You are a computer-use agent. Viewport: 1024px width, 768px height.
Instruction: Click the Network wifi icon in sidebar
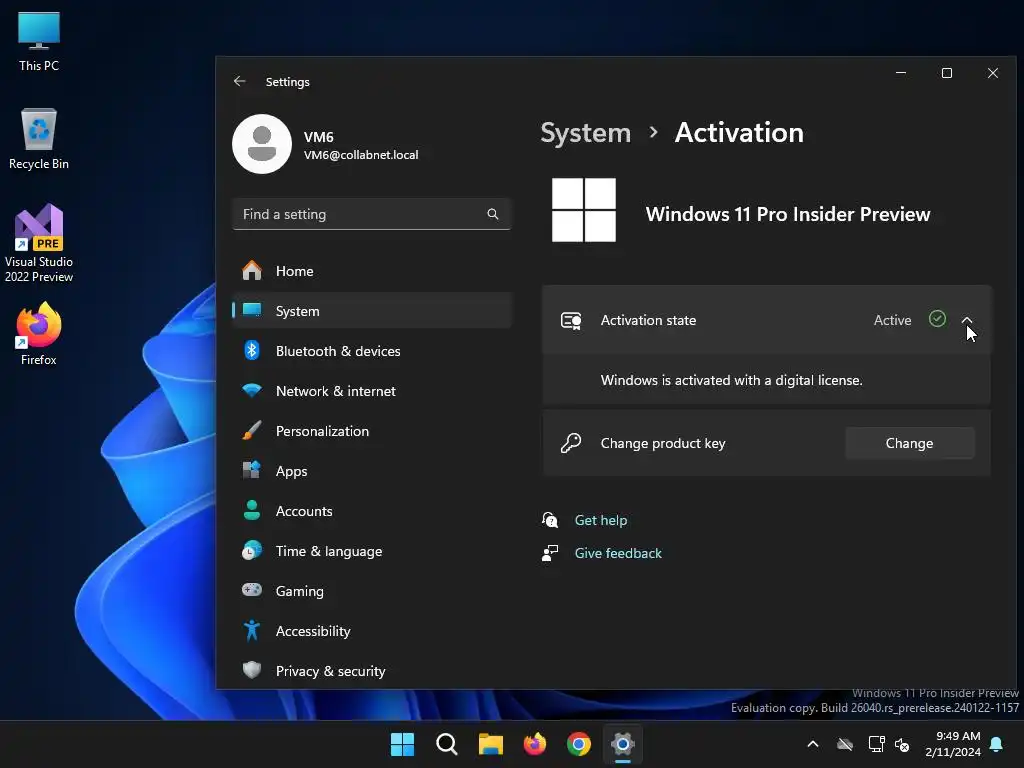tap(252, 391)
